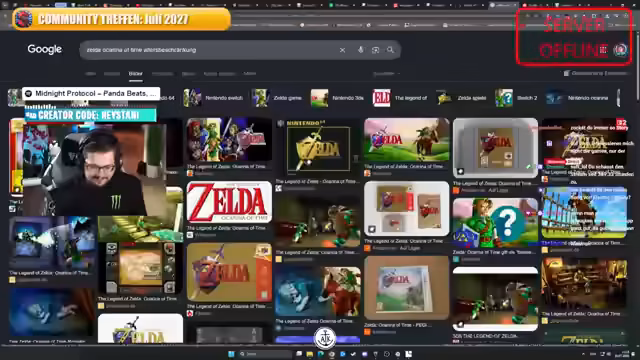Submit search with magnifier icon
This screenshot has width=640, height=360.
coord(391,50)
